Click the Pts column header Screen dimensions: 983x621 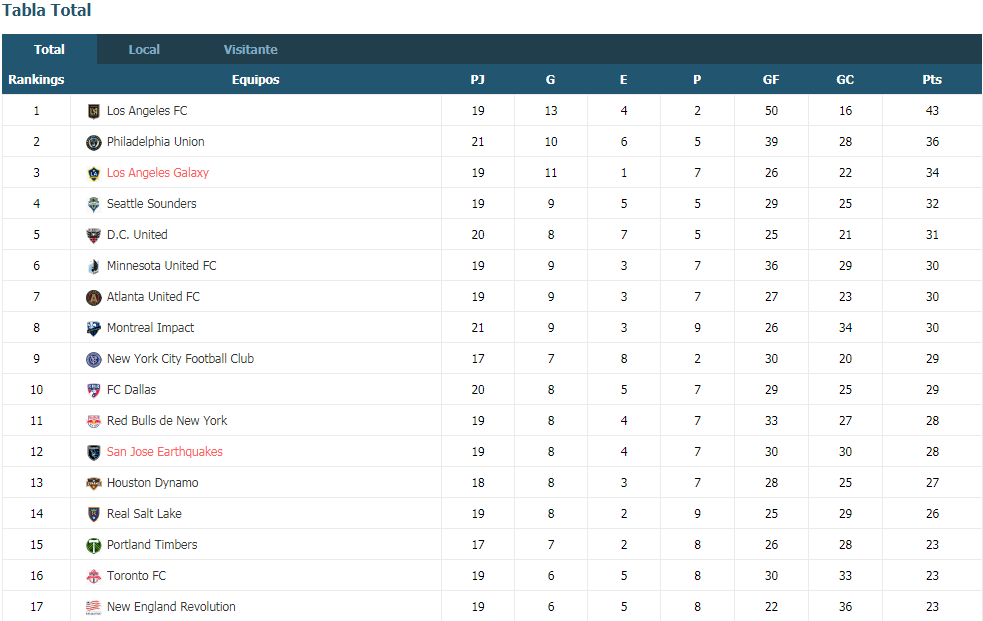coord(932,80)
